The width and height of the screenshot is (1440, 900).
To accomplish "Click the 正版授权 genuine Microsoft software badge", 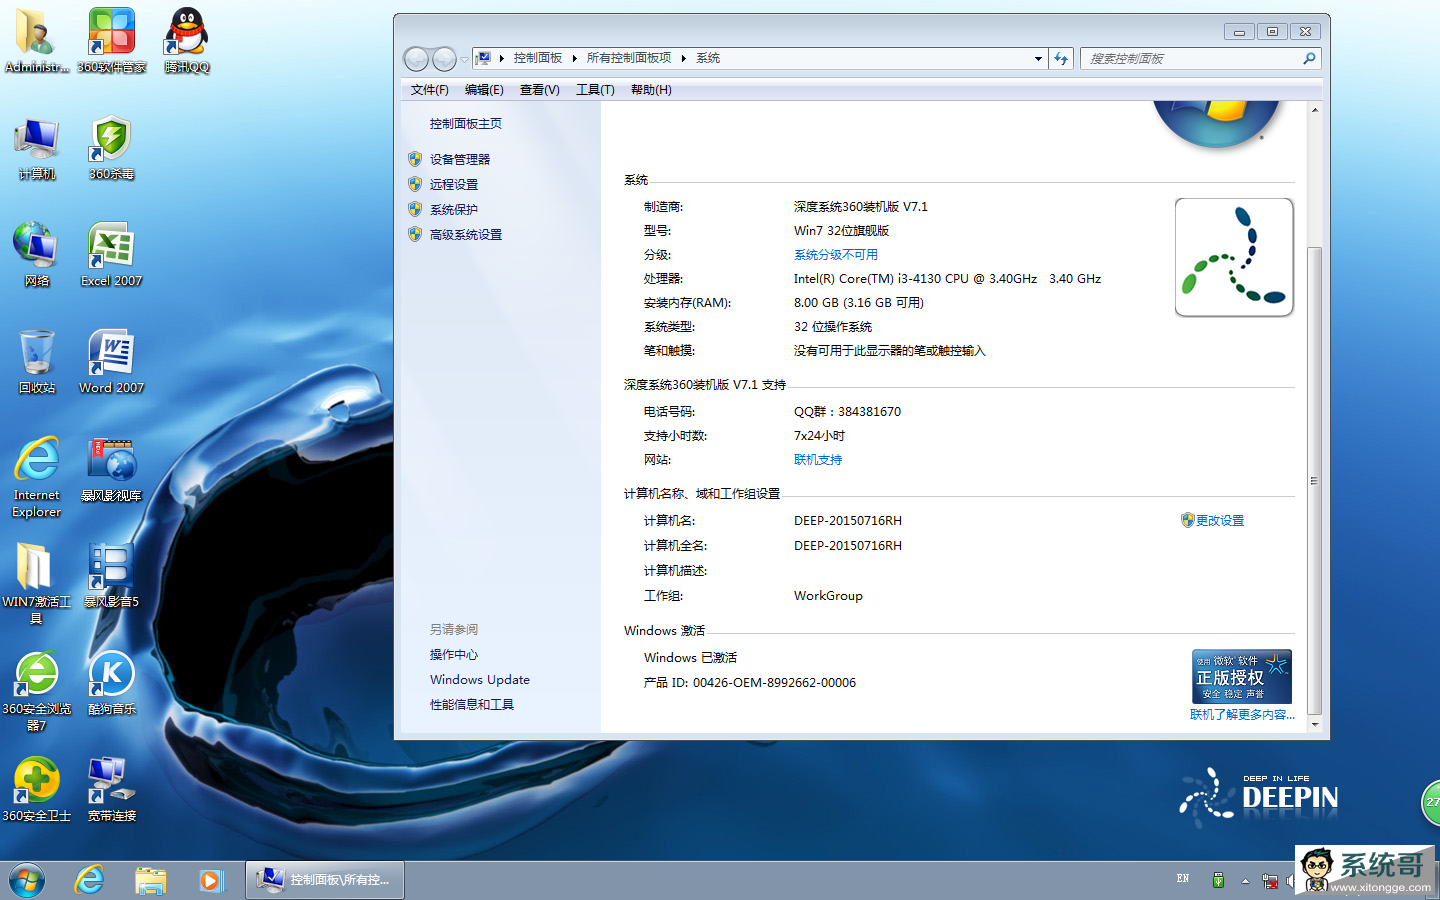I will (x=1241, y=676).
